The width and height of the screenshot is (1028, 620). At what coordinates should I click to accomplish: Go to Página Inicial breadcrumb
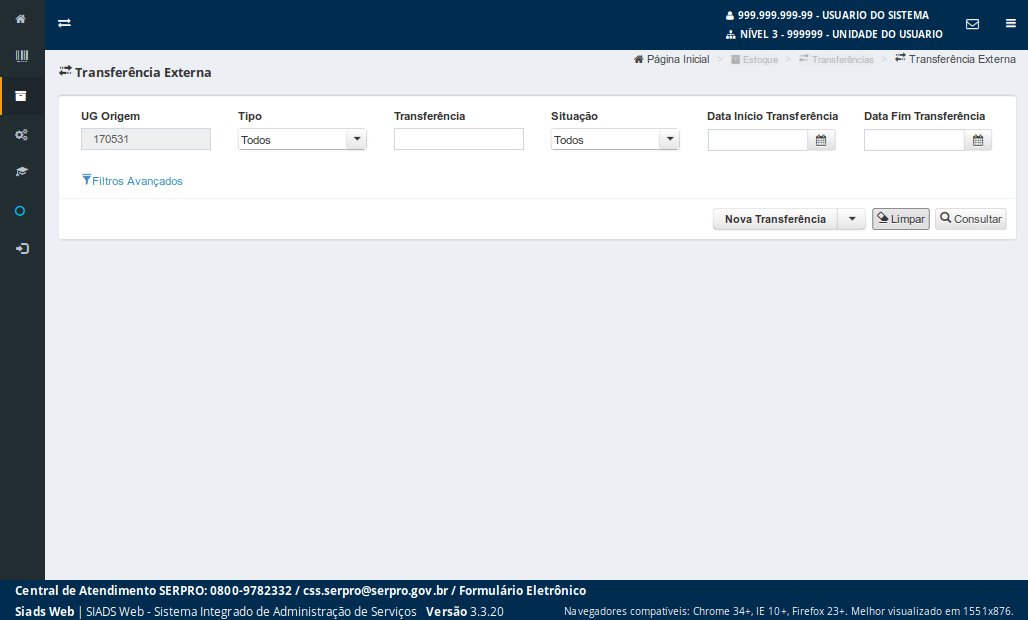pos(671,60)
